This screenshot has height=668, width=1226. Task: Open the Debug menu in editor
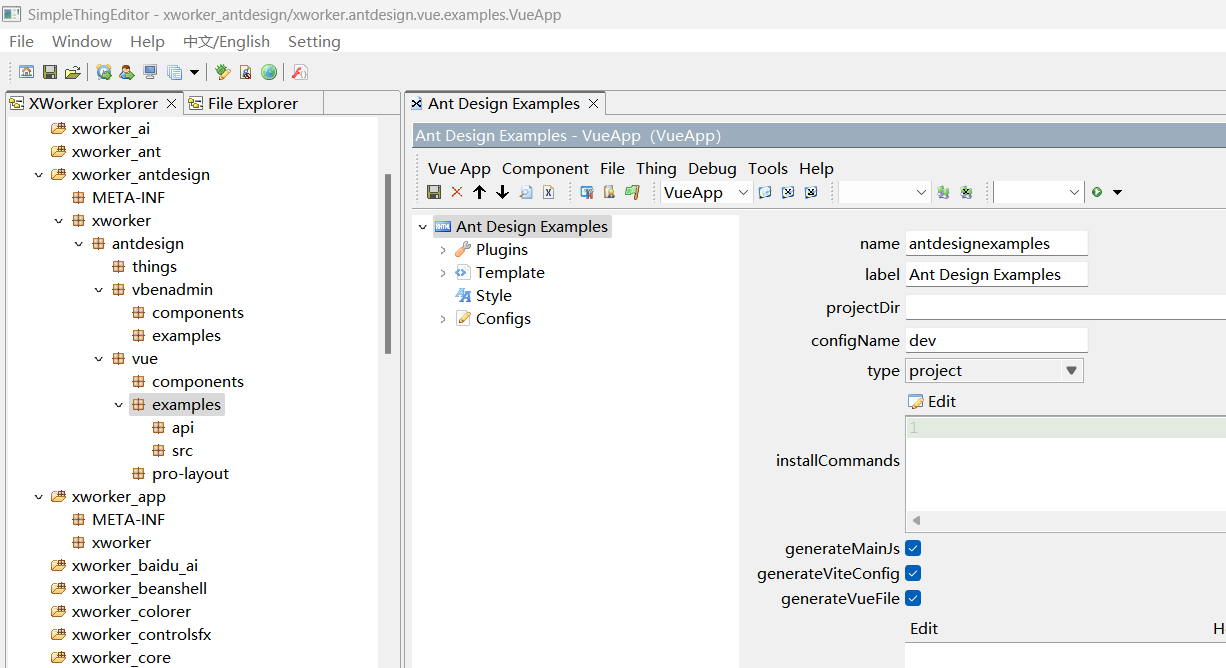coord(712,168)
